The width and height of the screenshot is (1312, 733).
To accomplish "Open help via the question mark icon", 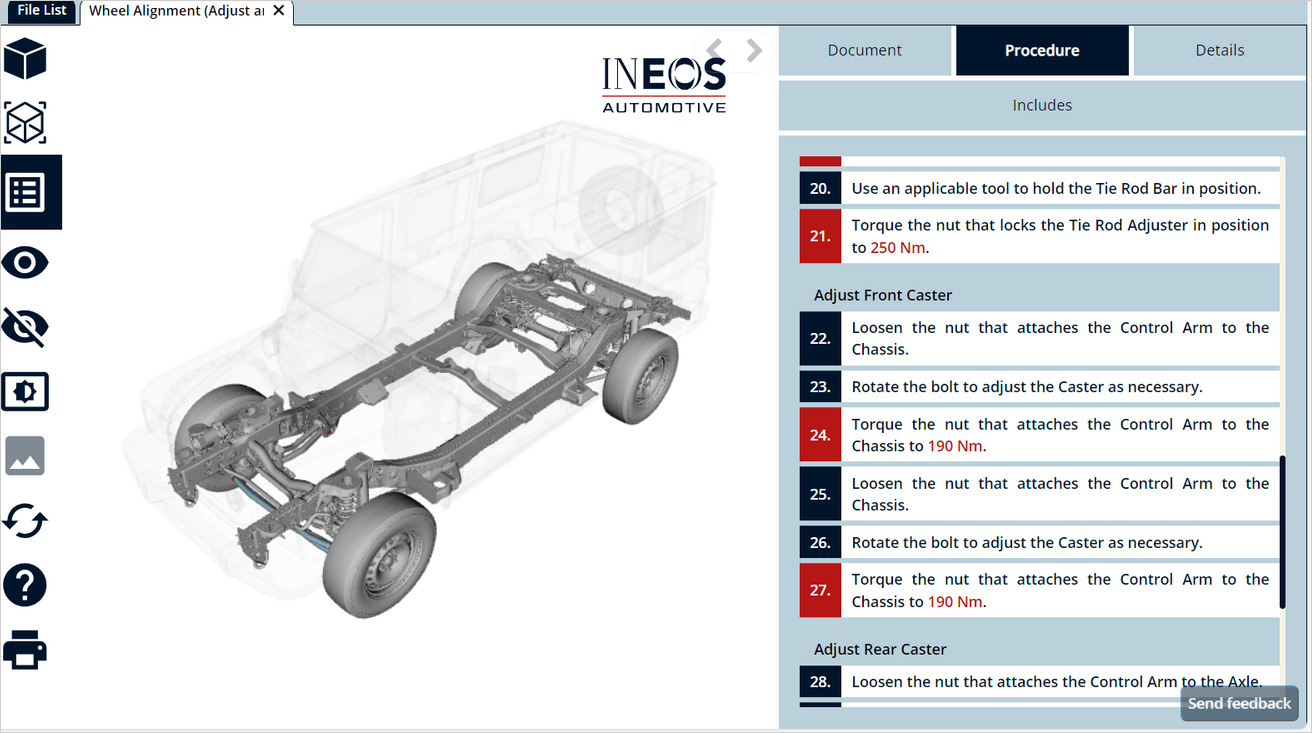I will pyautogui.click(x=25, y=584).
